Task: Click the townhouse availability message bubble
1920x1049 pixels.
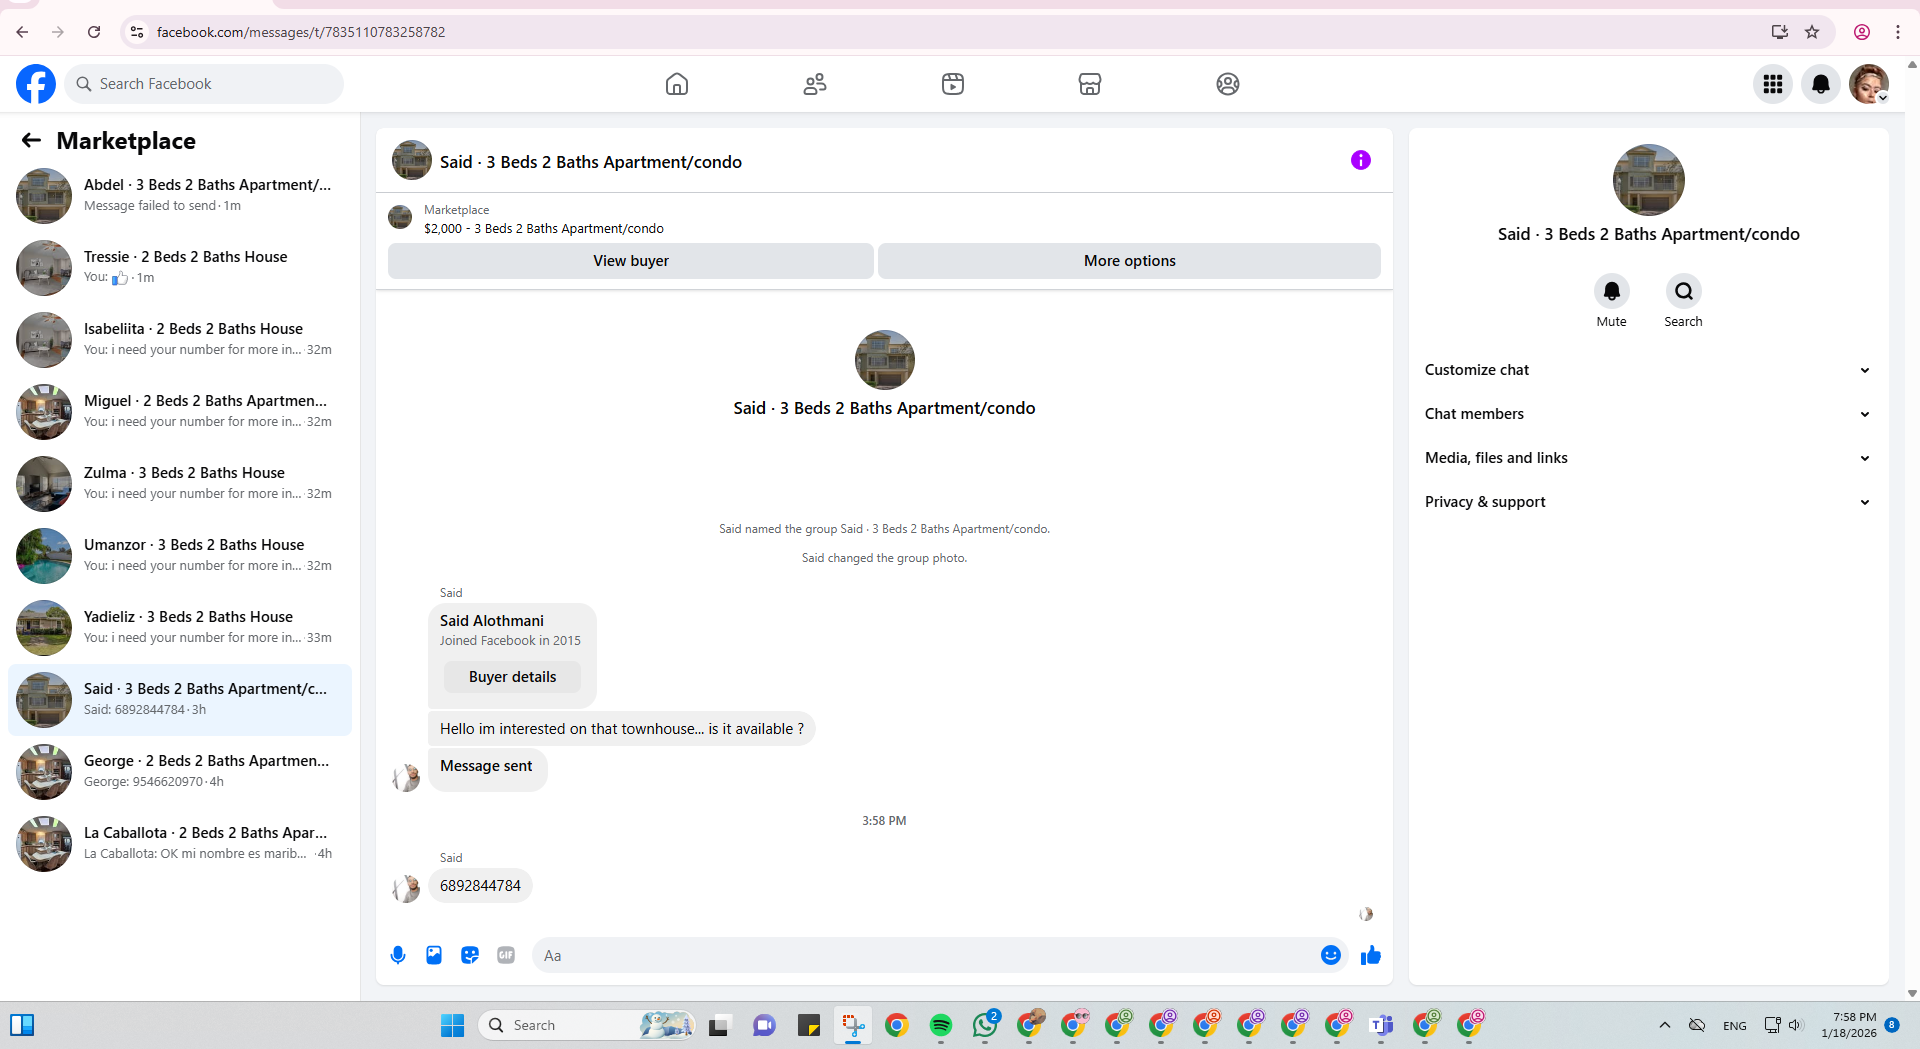Action: tap(622, 729)
